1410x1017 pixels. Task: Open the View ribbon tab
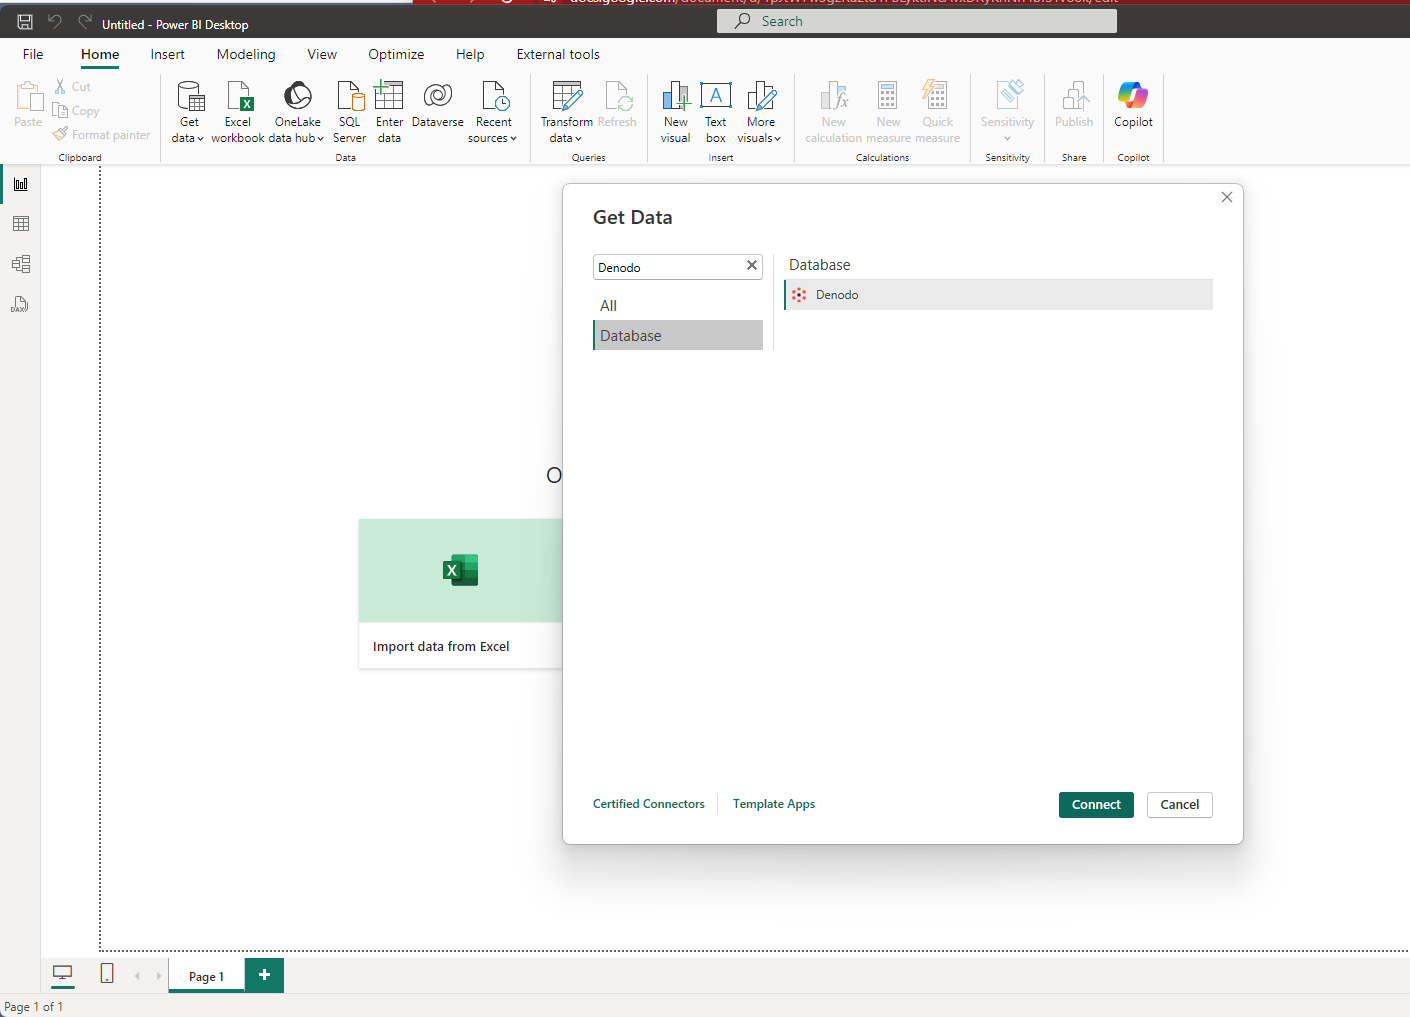point(322,54)
